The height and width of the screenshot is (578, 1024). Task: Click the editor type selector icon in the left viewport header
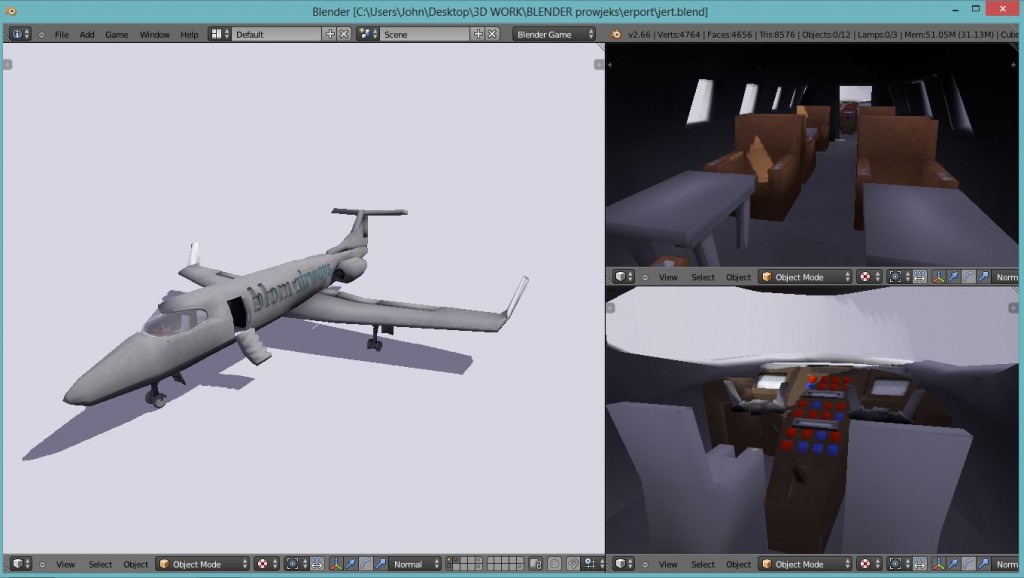click(x=18, y=563)
